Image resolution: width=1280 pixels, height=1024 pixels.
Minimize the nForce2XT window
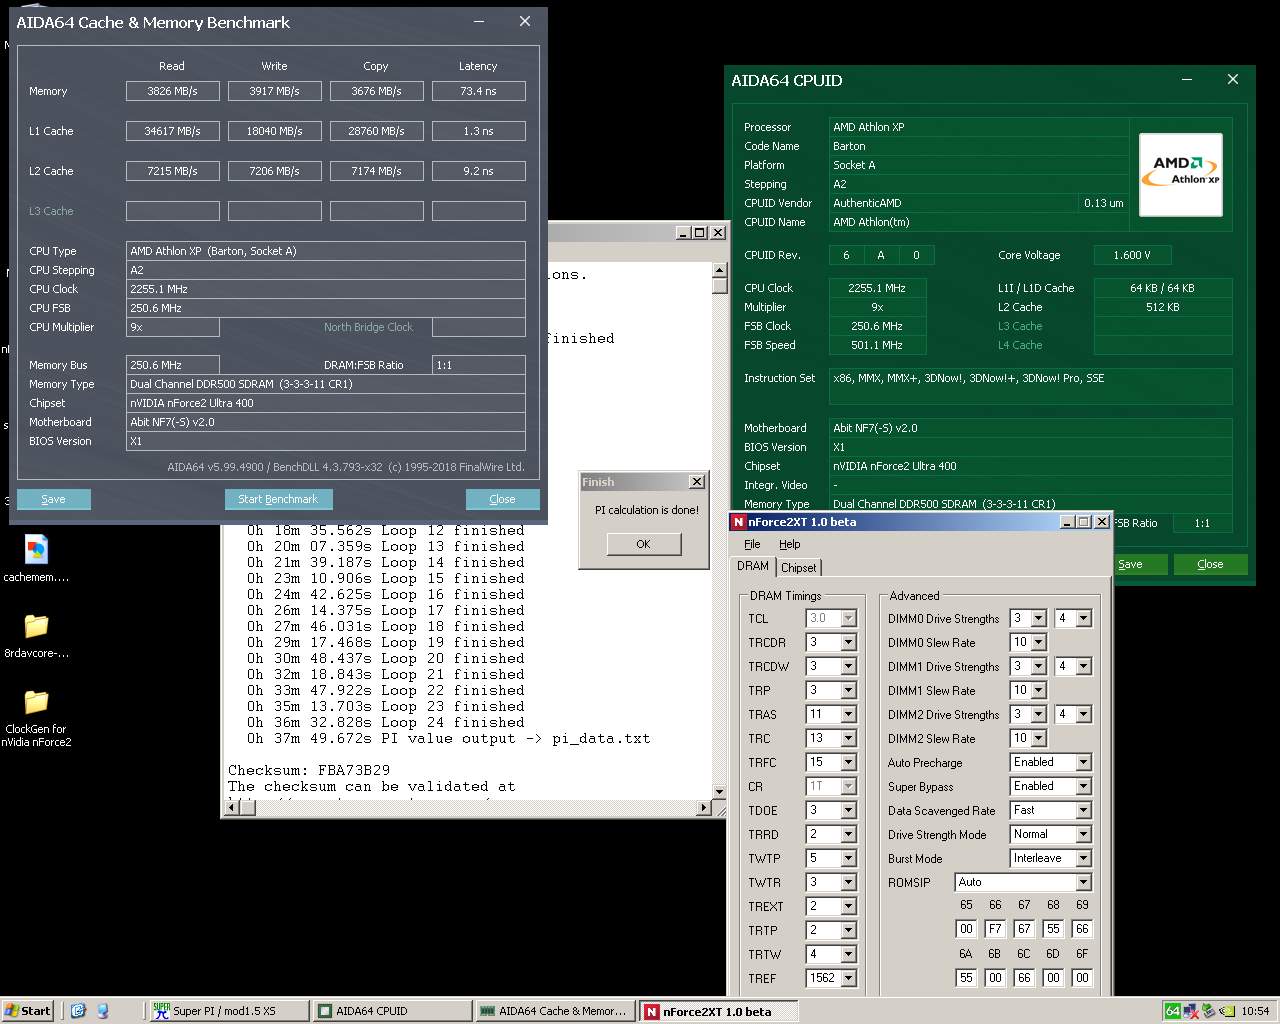point(1067,522)
